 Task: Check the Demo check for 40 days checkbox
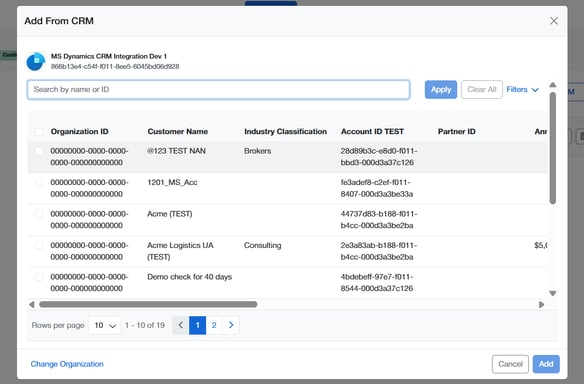click(x=39, y=277)
